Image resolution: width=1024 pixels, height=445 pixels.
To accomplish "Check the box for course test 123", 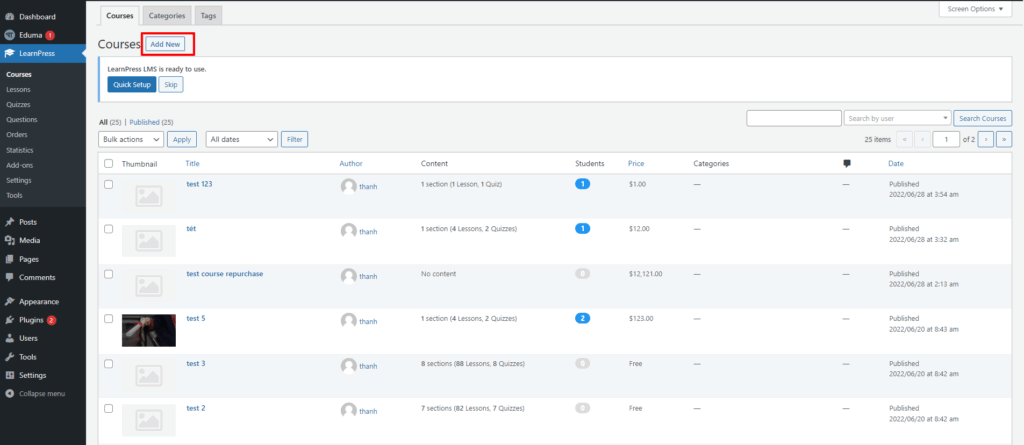I will coord(108,184).
